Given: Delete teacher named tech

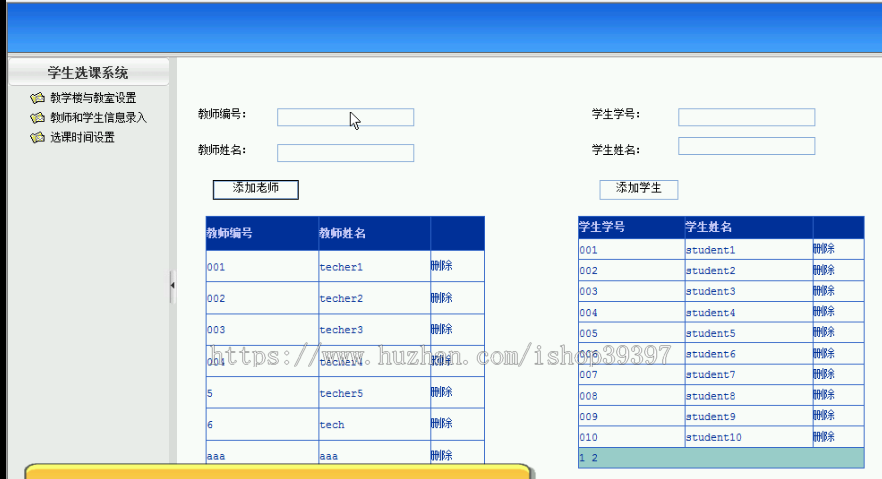Looking at the screenshot, I should (x=442, y=423).
